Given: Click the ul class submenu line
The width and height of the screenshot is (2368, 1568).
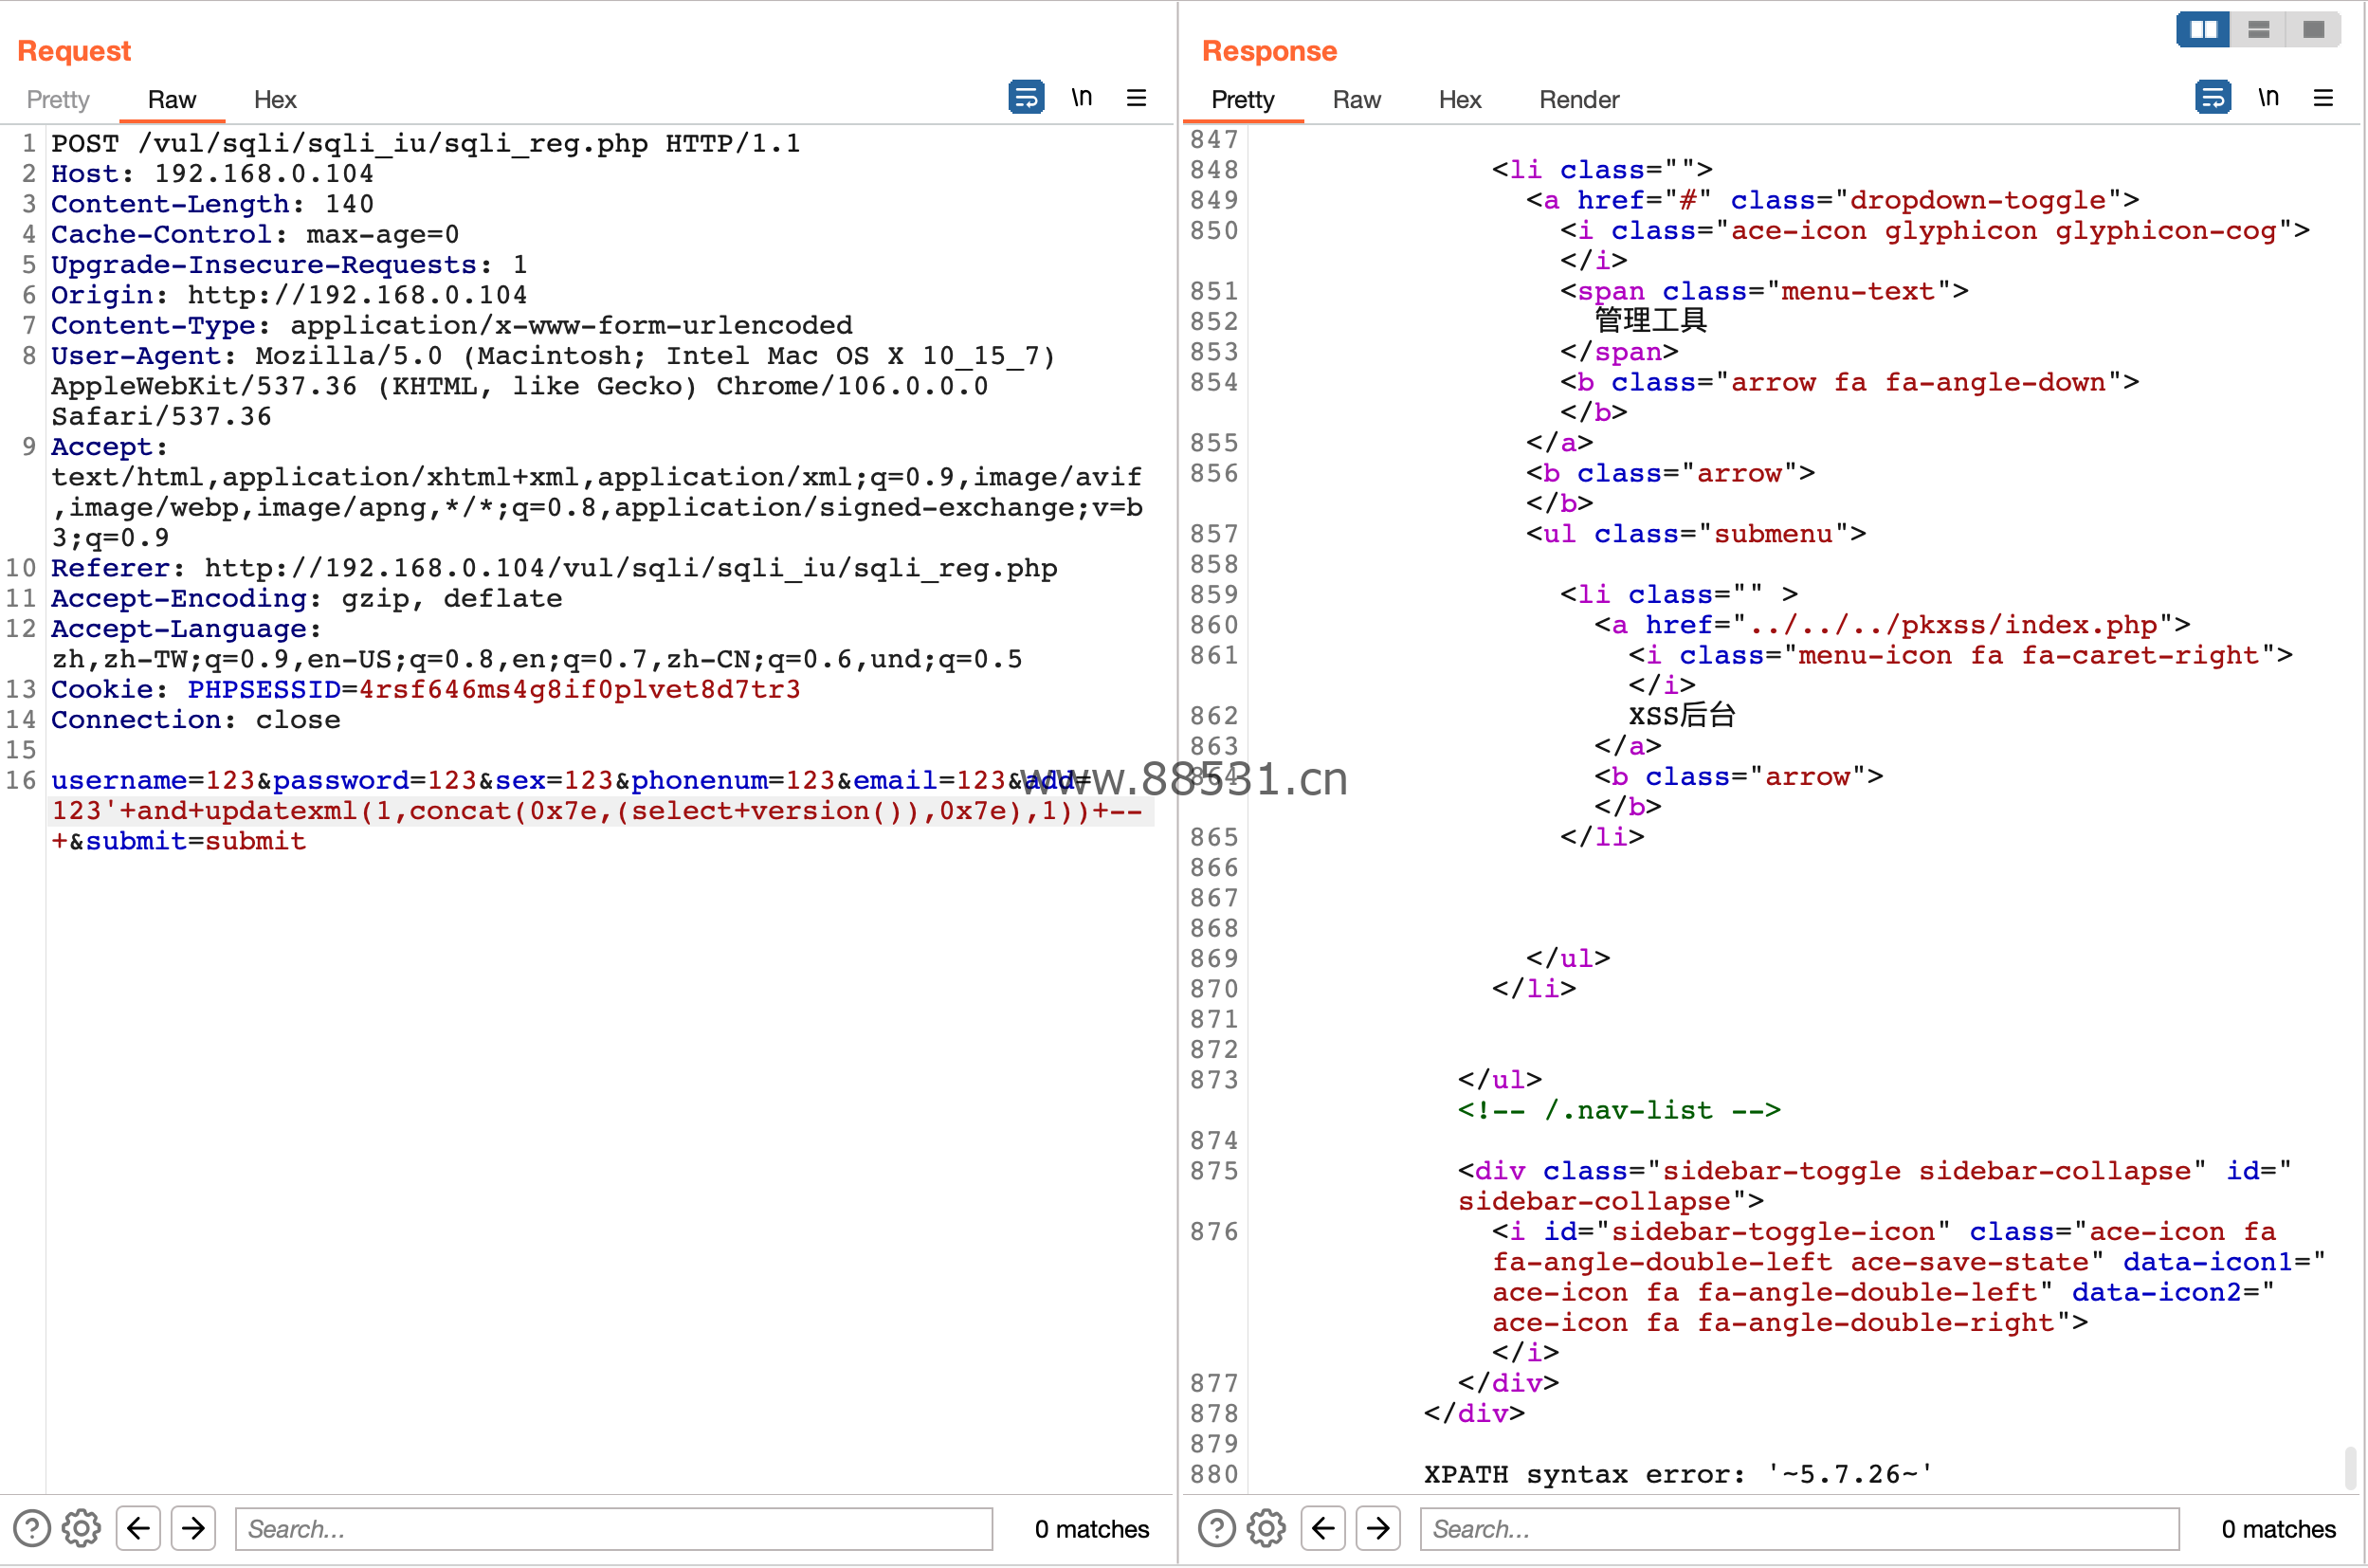Looking at the screenshot, I should pyautogui.click(x=1696, y=534).
